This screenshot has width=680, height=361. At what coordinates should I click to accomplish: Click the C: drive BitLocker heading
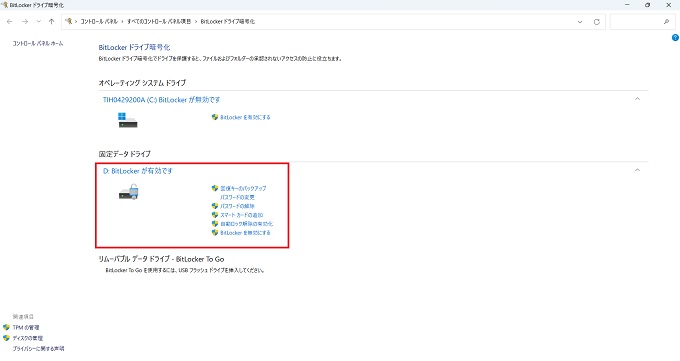point(161,100)
